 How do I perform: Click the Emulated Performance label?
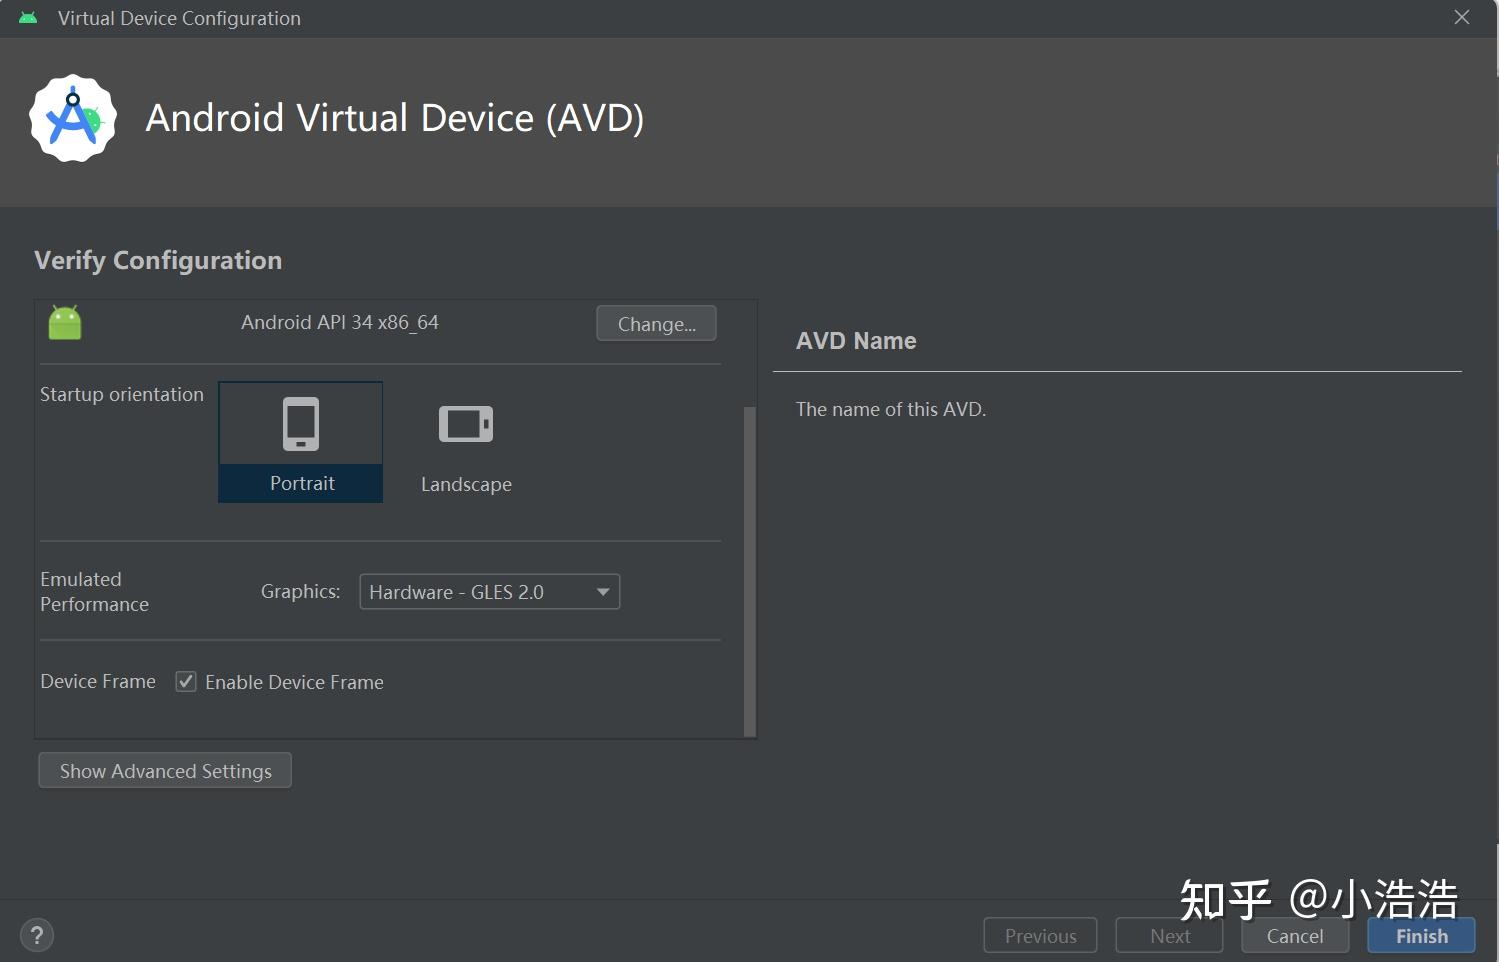coord(94,592)
